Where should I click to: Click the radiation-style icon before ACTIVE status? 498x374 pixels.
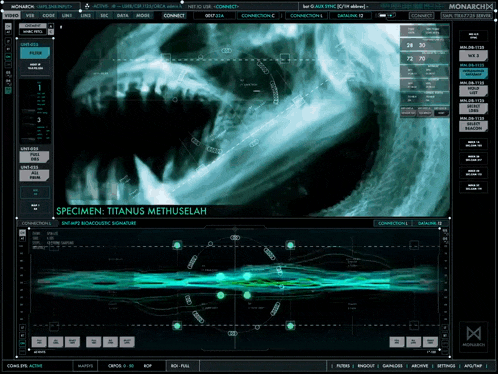[87, 6]
